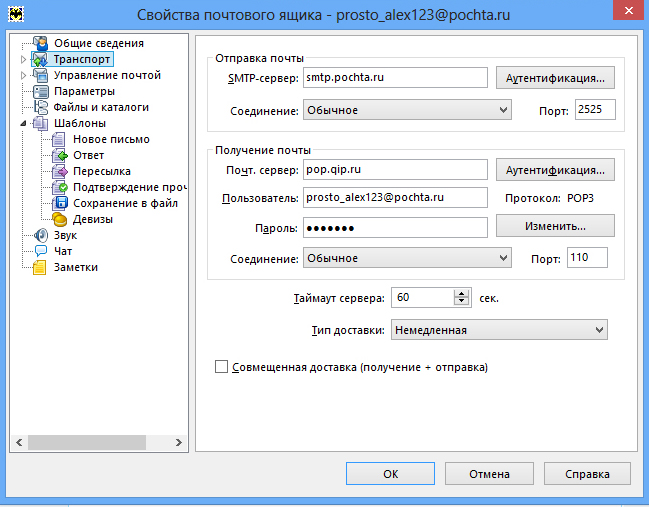Click the Общие сведения tree icon

[x=41, y=43]
